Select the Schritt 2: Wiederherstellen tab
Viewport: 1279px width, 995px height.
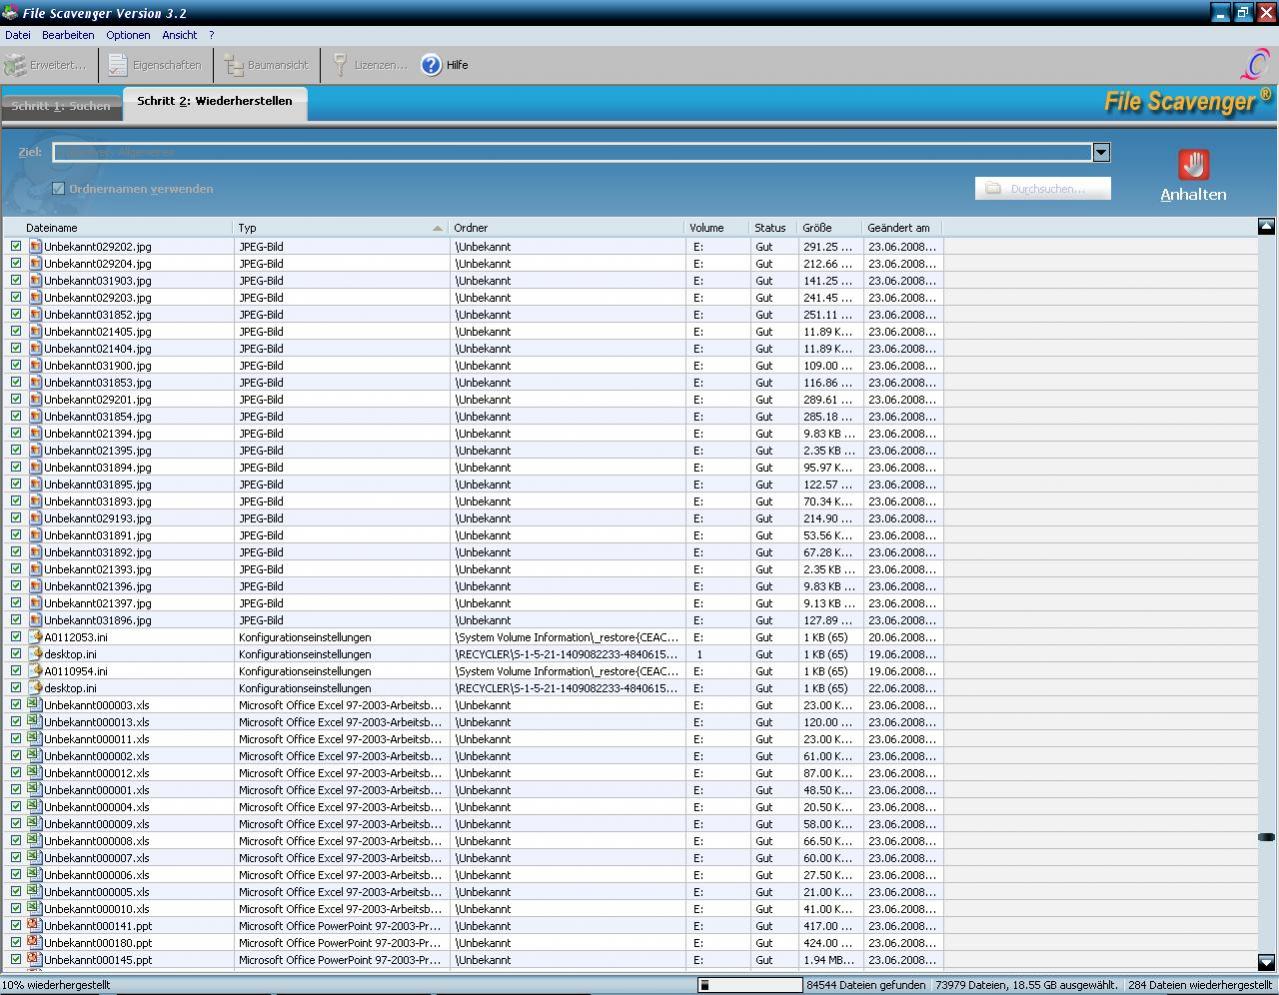click(x=215, y=102)
